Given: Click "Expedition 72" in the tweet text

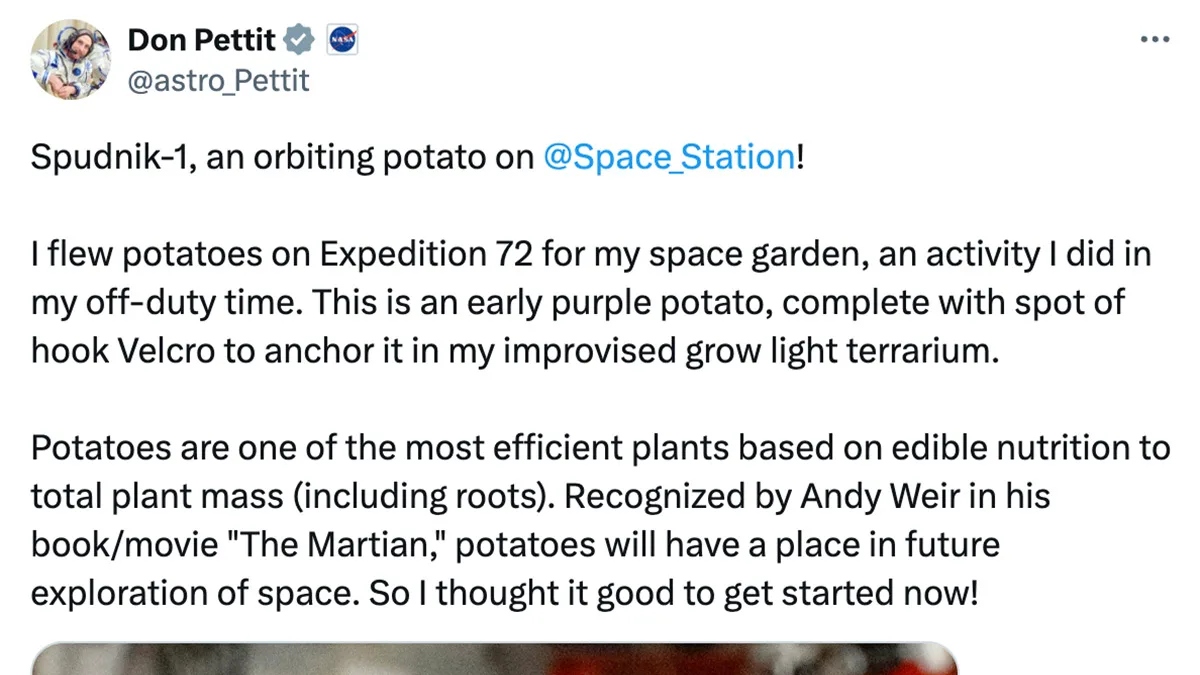Looking at the screenshot, I should (425, 255).
